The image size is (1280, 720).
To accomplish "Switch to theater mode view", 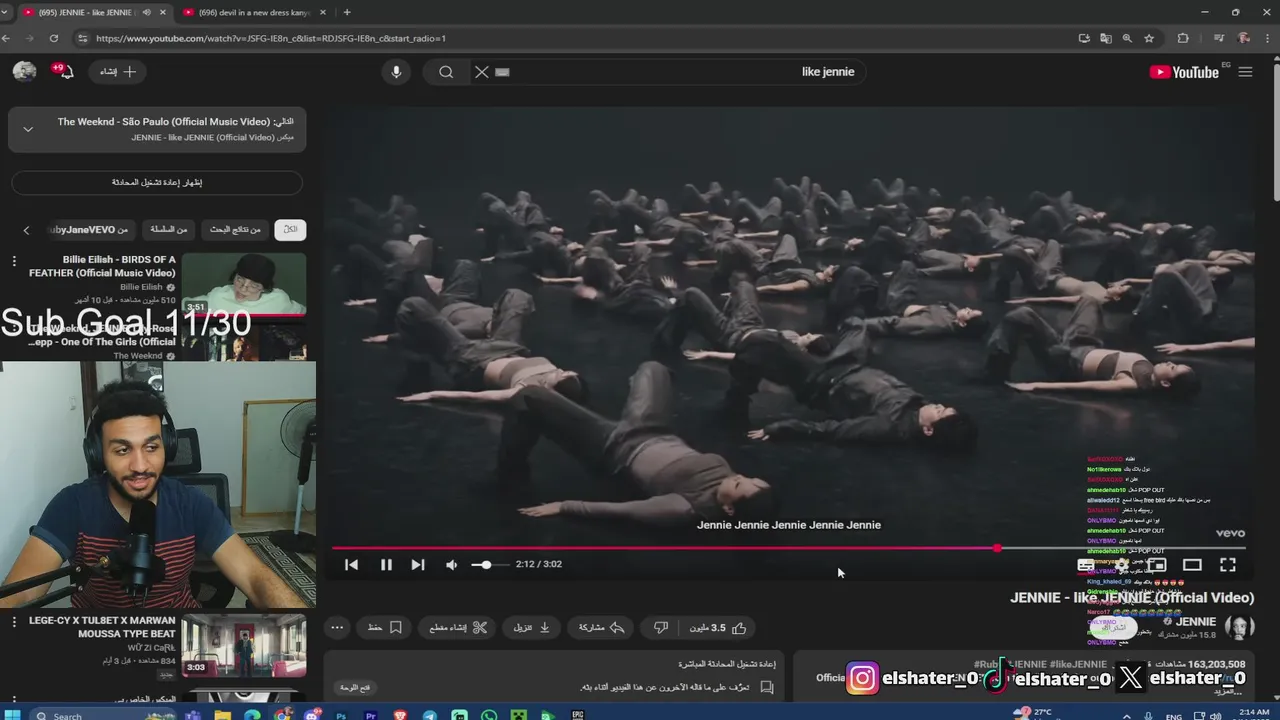I will pyautogui.click(x=1192, y=565).
